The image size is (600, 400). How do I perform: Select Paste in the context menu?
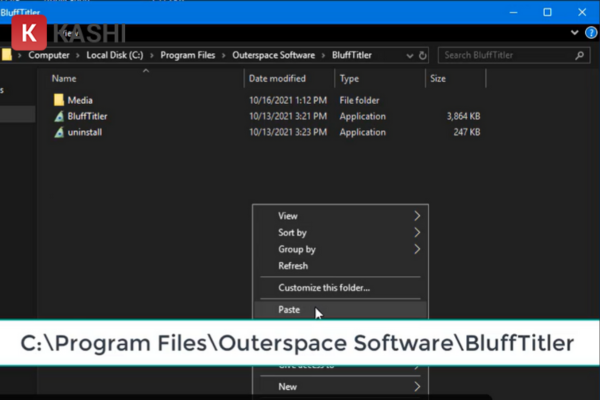(x=340, y=310)
